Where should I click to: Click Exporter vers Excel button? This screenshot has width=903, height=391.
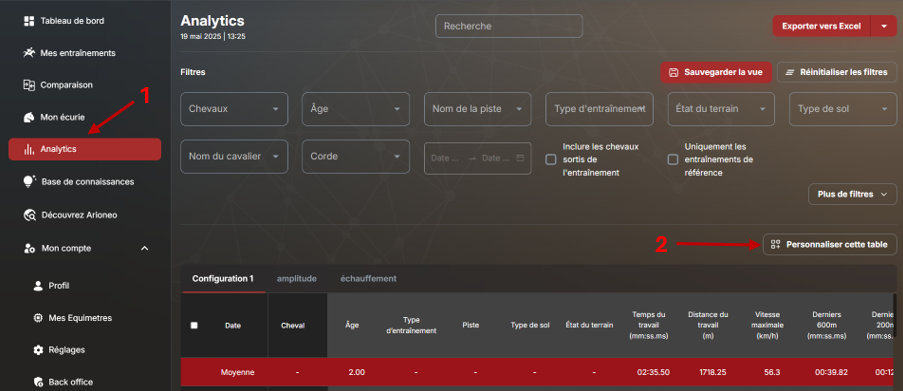point(822,26)
